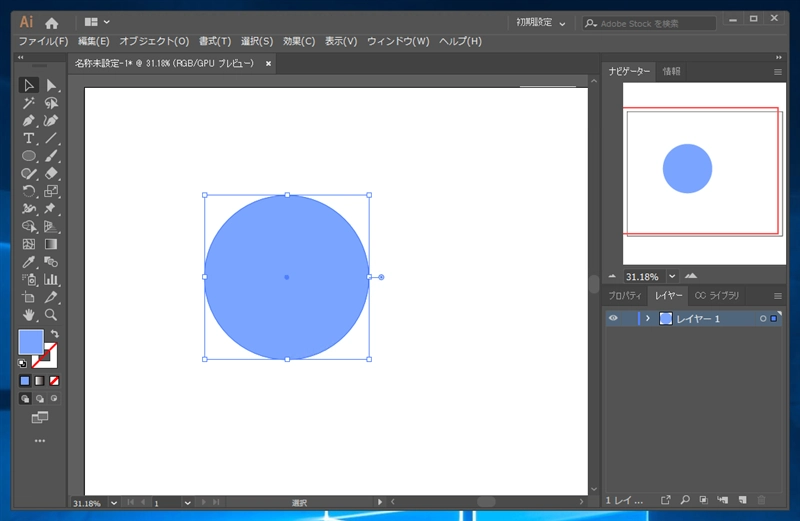Set paint mode to Gradient
Screen dimensions: 800x521
click(39, 381)
